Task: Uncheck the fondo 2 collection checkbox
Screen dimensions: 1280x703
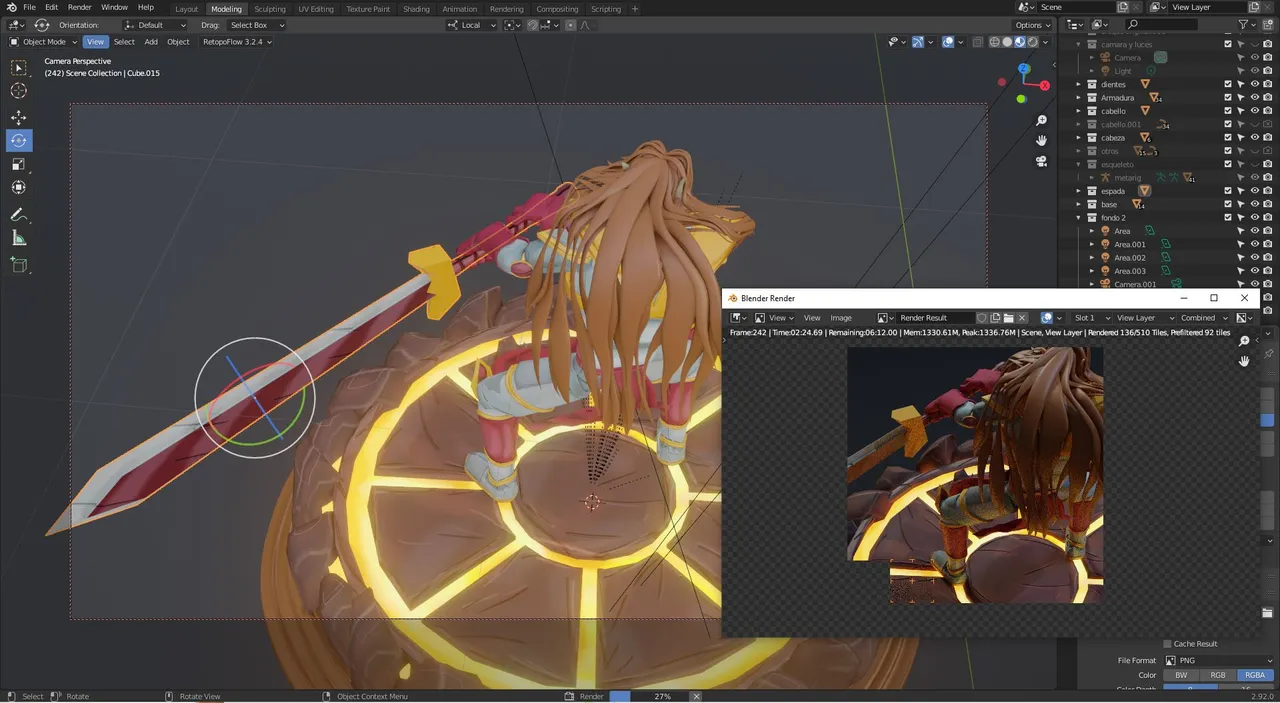Action: 1228,217
